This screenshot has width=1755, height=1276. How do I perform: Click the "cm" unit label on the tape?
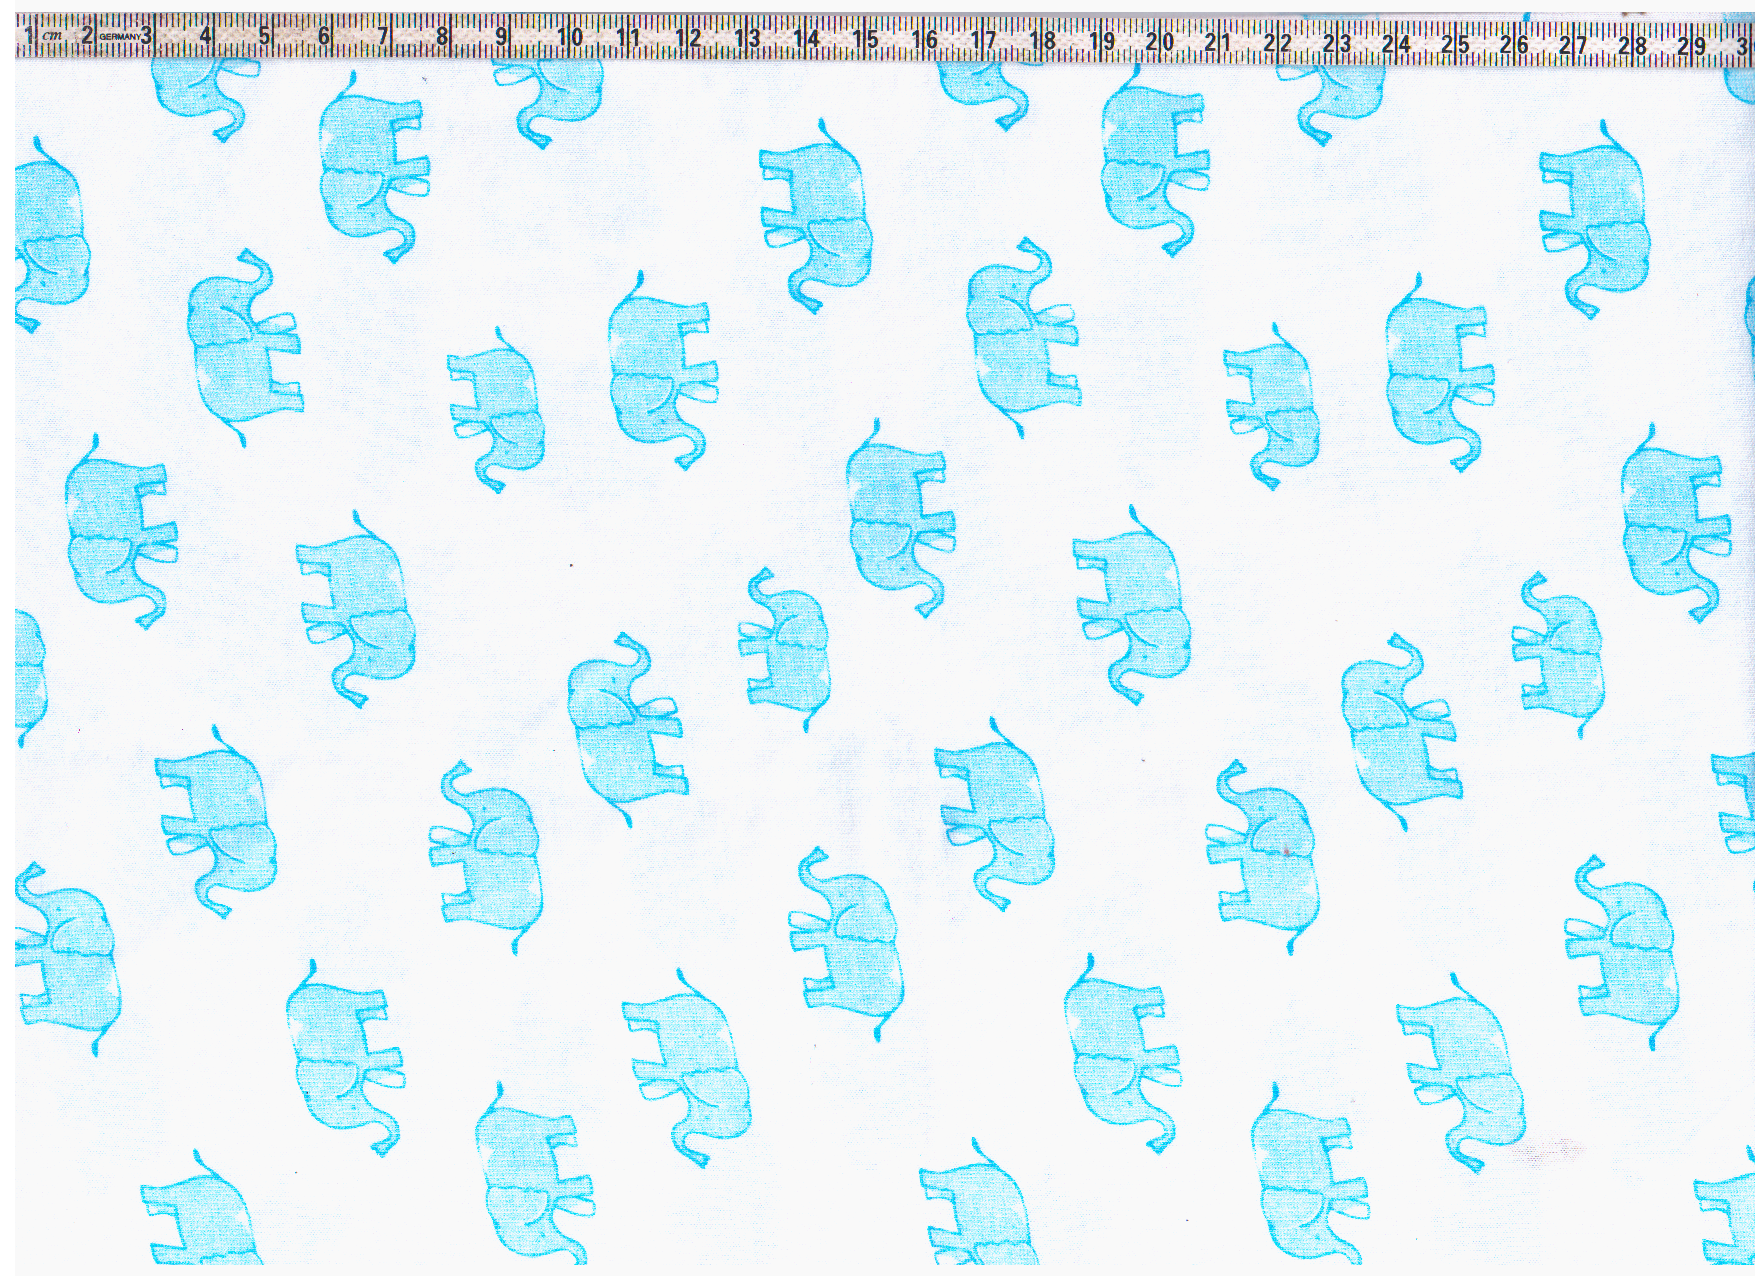pos(52,37)
